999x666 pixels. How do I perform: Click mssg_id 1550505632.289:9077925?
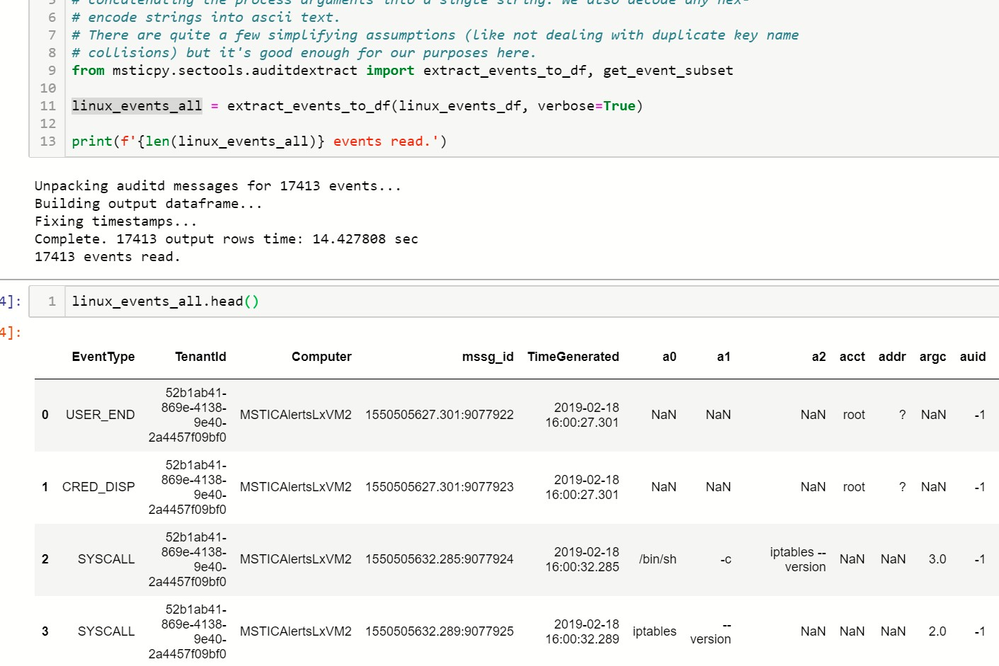click(x=439, y=632)
